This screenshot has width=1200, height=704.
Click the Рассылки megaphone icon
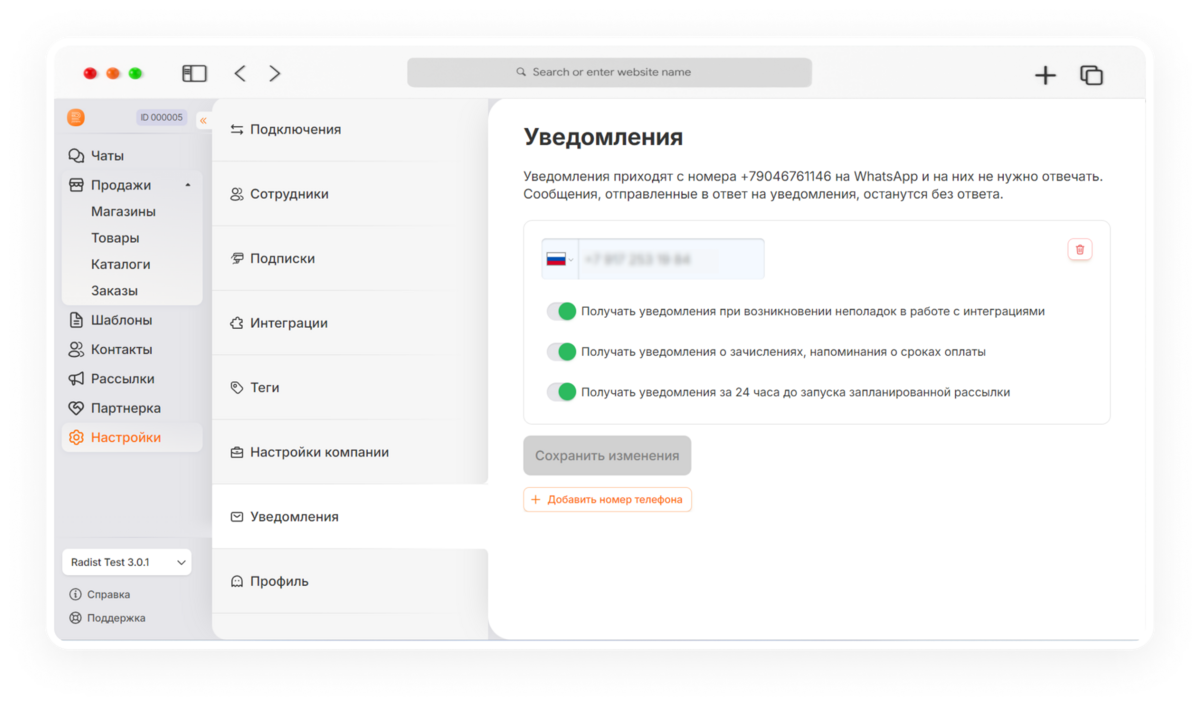point(76,379)
